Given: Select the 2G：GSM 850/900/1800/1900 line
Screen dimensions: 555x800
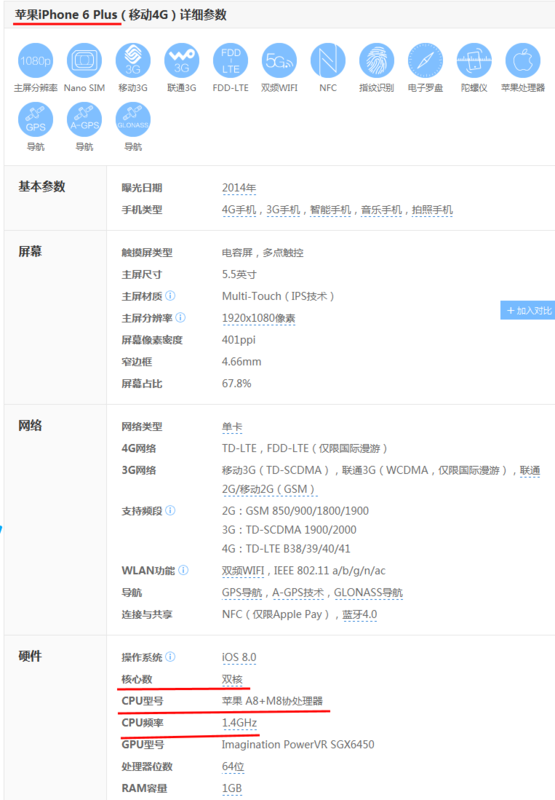Looking at the screenshot, I should tap(295, 511).
